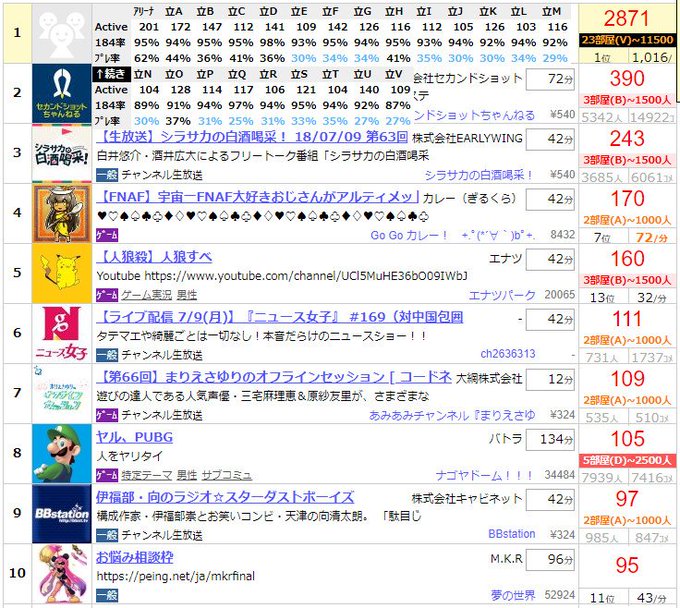680x608 pixels.
Task: Click 12分 elapsed time box for 大網株式会社
Action: click(550, 379)
